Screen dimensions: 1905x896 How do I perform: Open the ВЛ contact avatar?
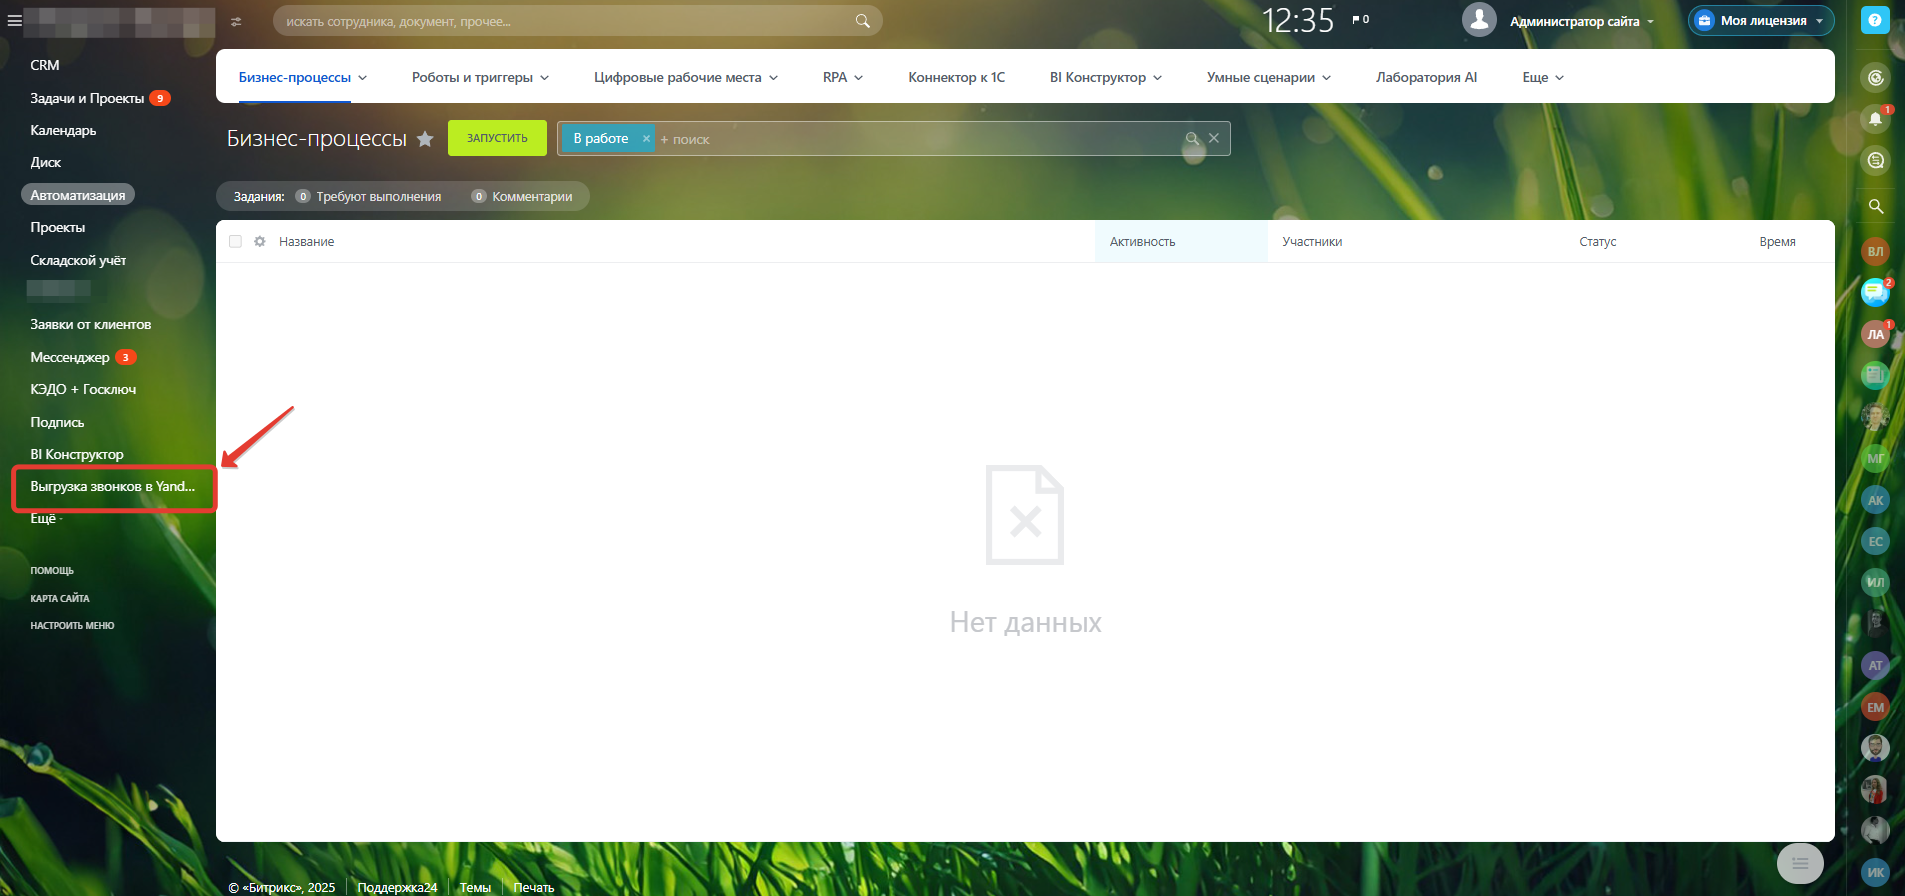tap(1875, 251)
